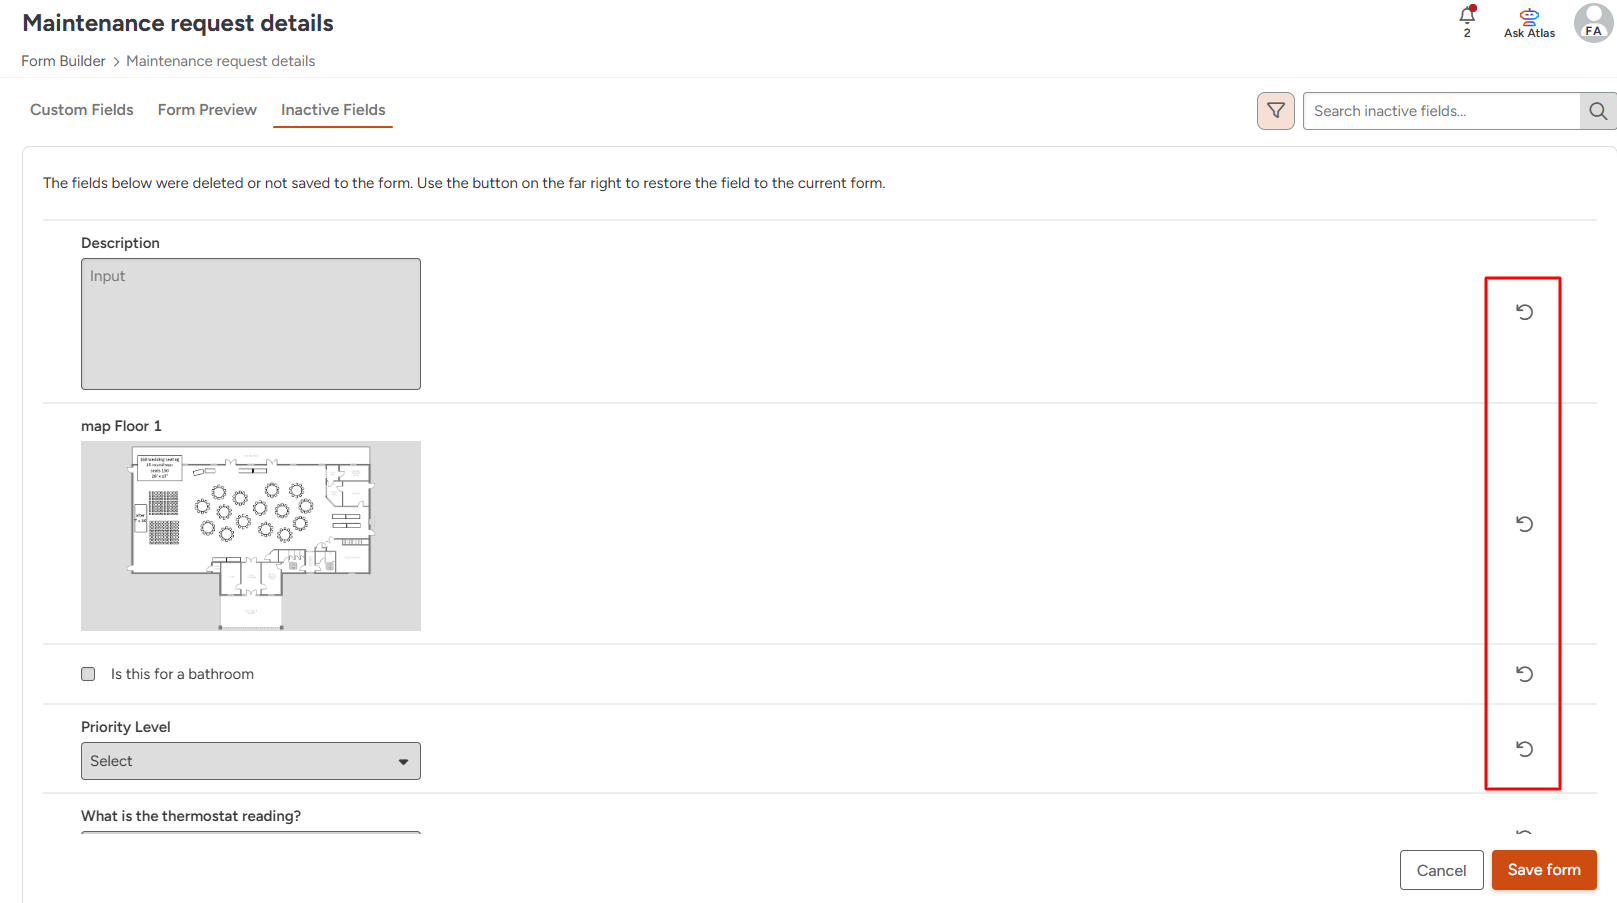Restore the Description field
The width and height of the screenshot is (1617, 903).
[x=1524, y=312]
